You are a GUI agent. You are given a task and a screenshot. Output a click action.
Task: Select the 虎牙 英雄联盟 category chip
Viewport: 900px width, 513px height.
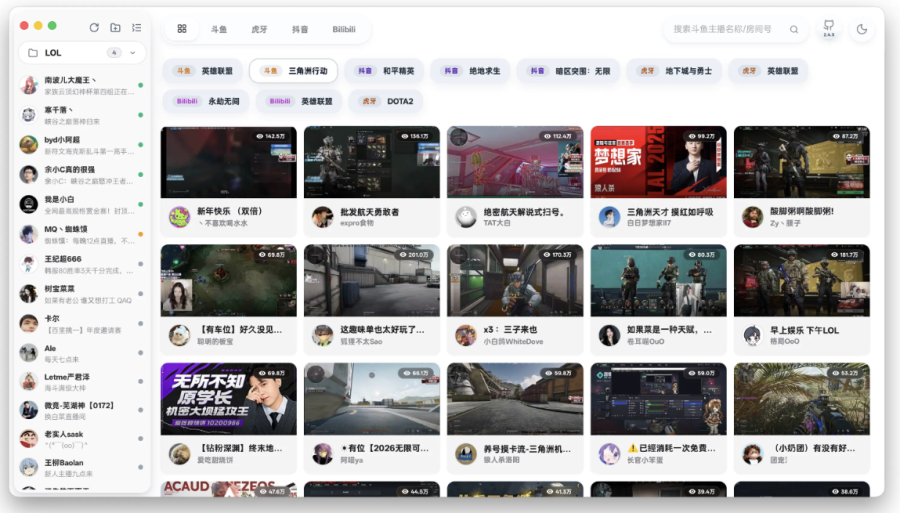(x=769, y=71)
